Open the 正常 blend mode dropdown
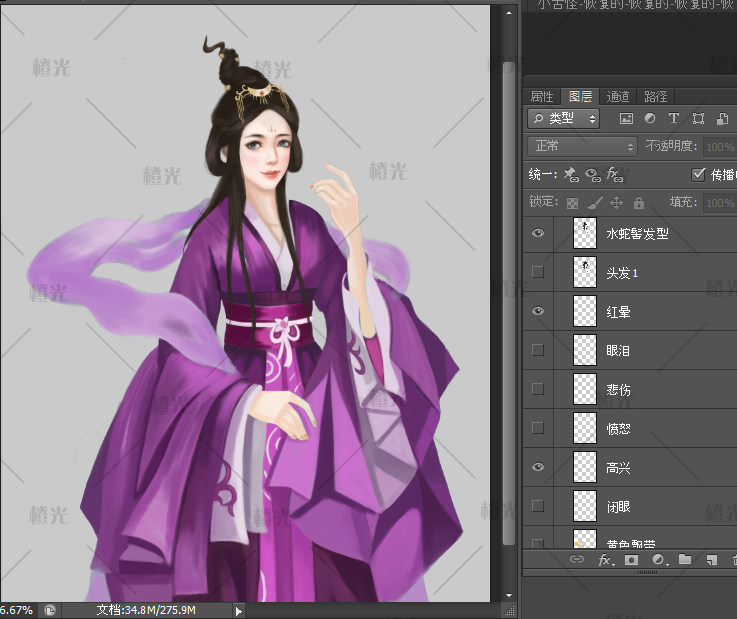Image resolution: width=737 pixels, height=619 pixels. (x=582, y=146)
